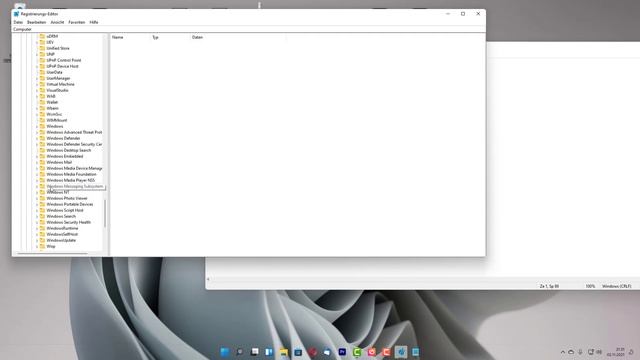Select Windows Defender Security Center key
640x360 pixels.
[74, 144]
